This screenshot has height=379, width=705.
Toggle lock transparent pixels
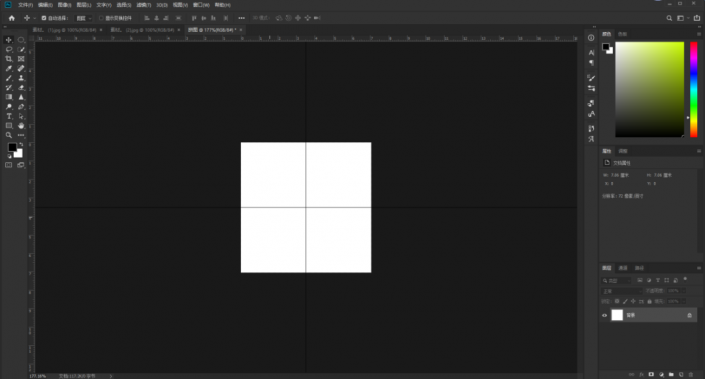(x=617, y=301)
